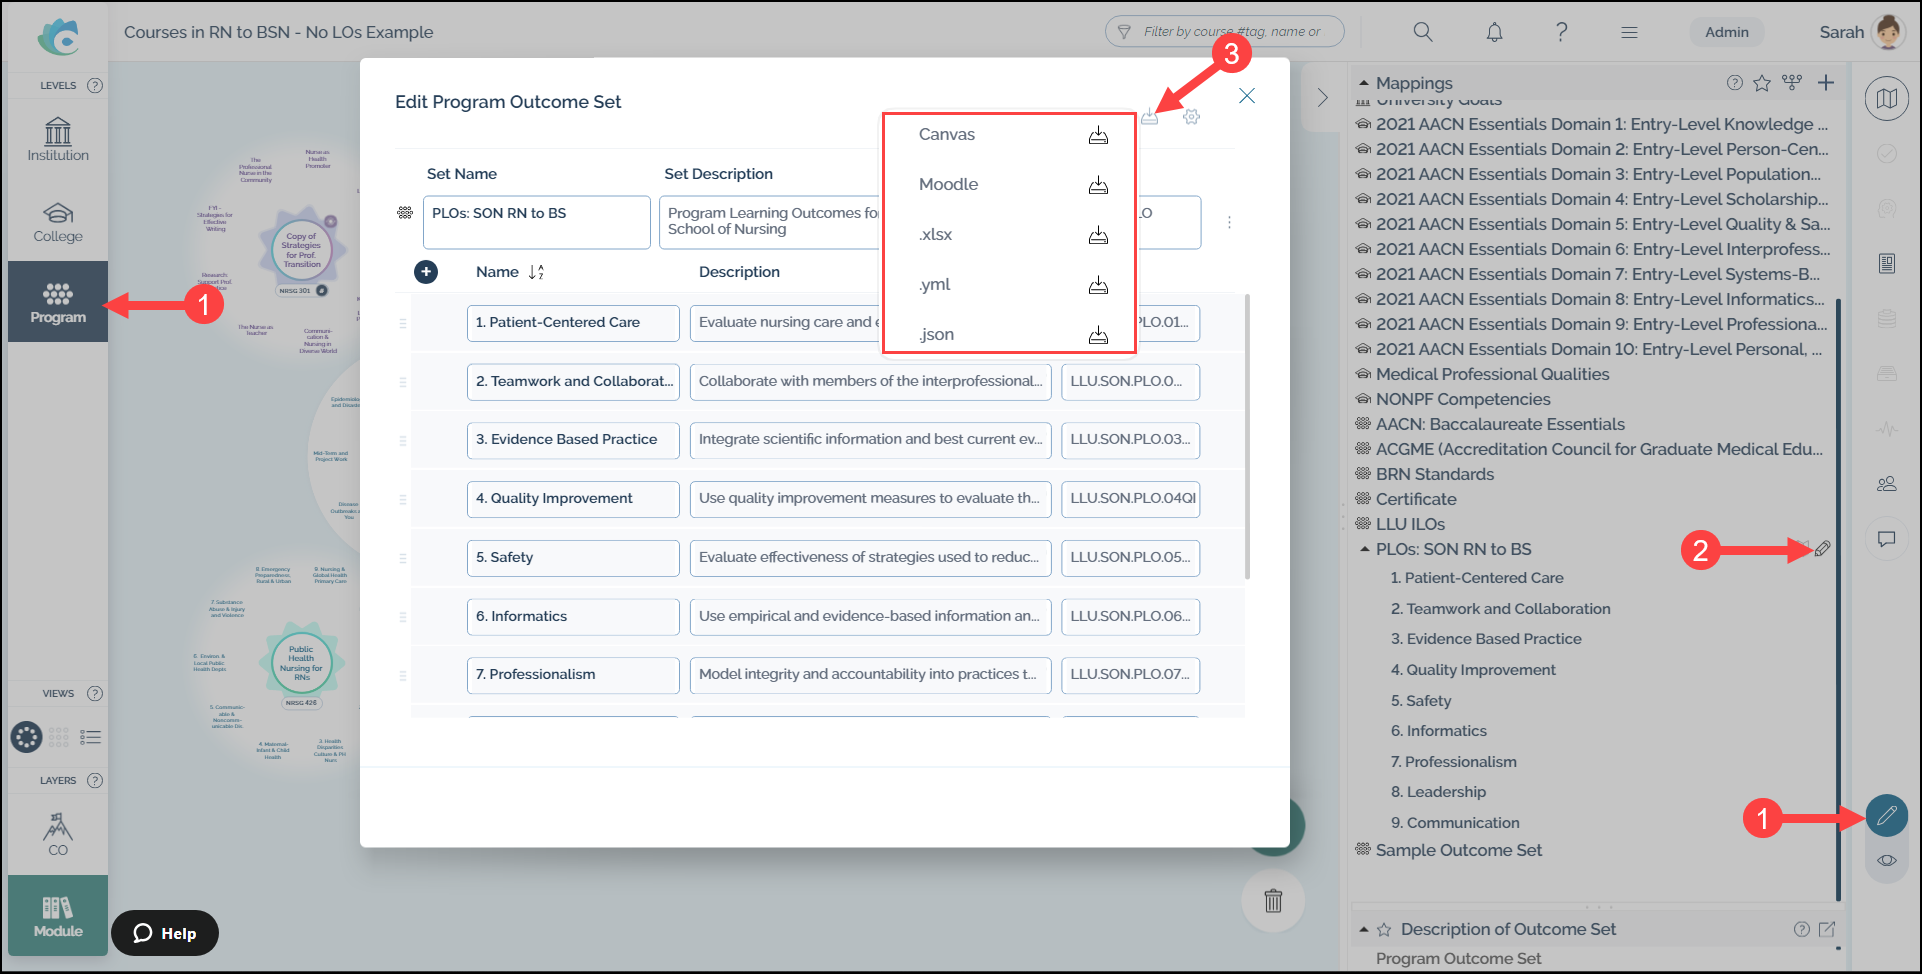Select BRN Standards mapping
1922x974 pixels.
pos(1434,474)
